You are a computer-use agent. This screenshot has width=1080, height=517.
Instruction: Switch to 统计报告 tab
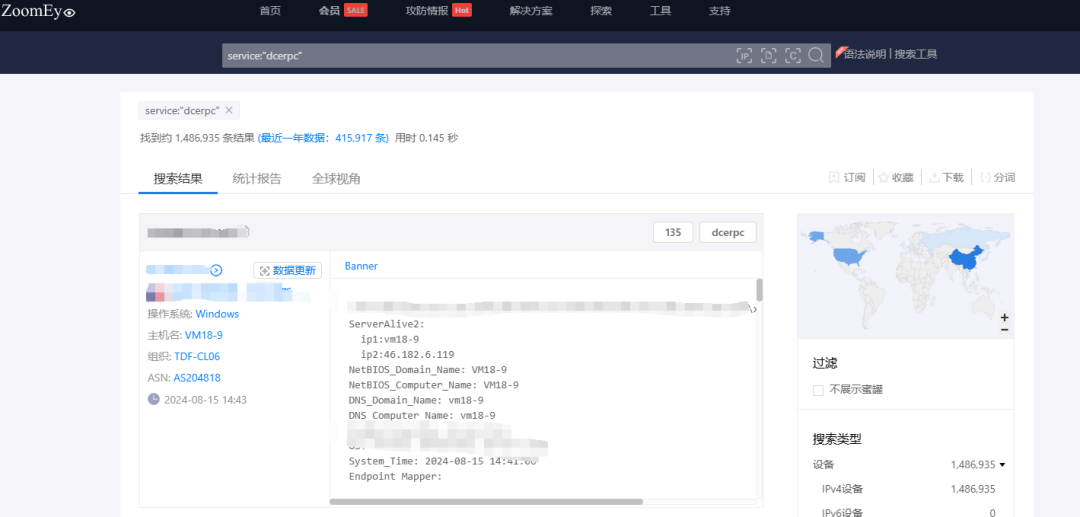pyautogui.click(x=257, y=179)
